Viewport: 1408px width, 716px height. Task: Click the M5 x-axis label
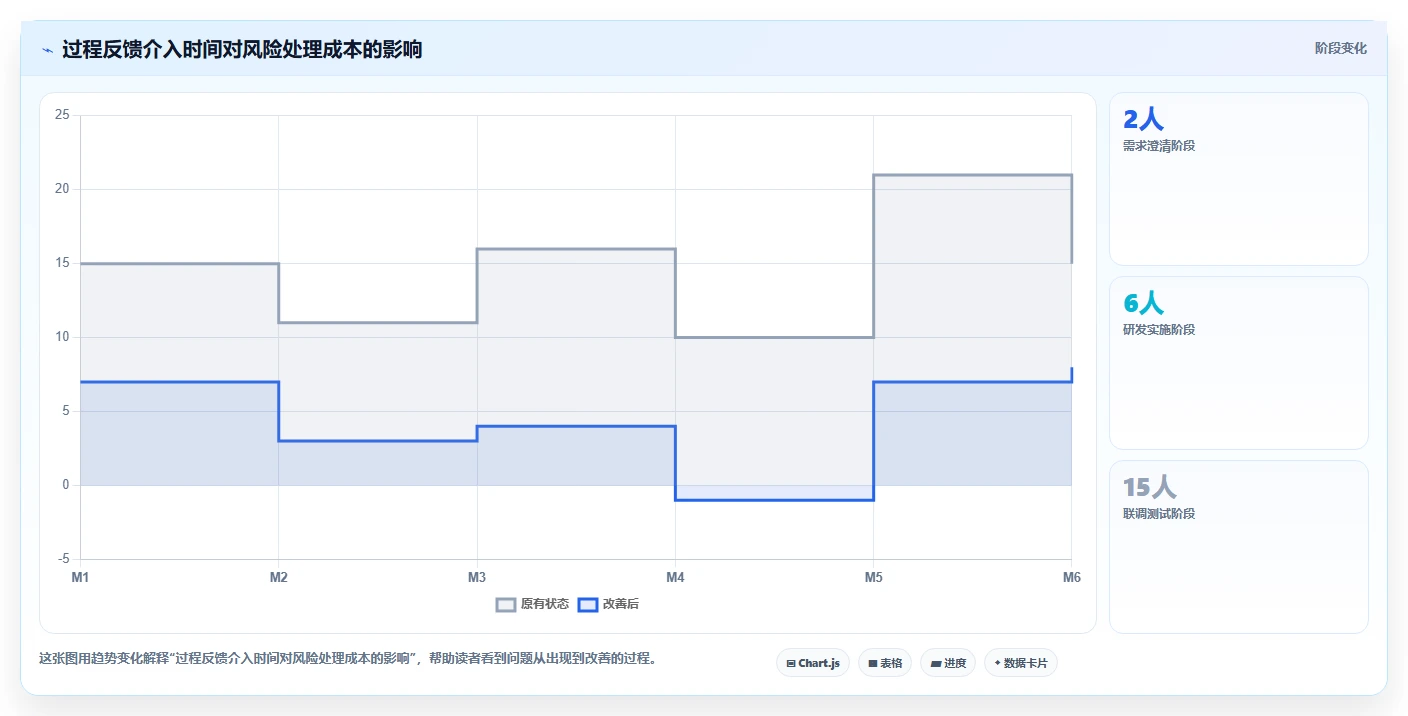[873, 577]
